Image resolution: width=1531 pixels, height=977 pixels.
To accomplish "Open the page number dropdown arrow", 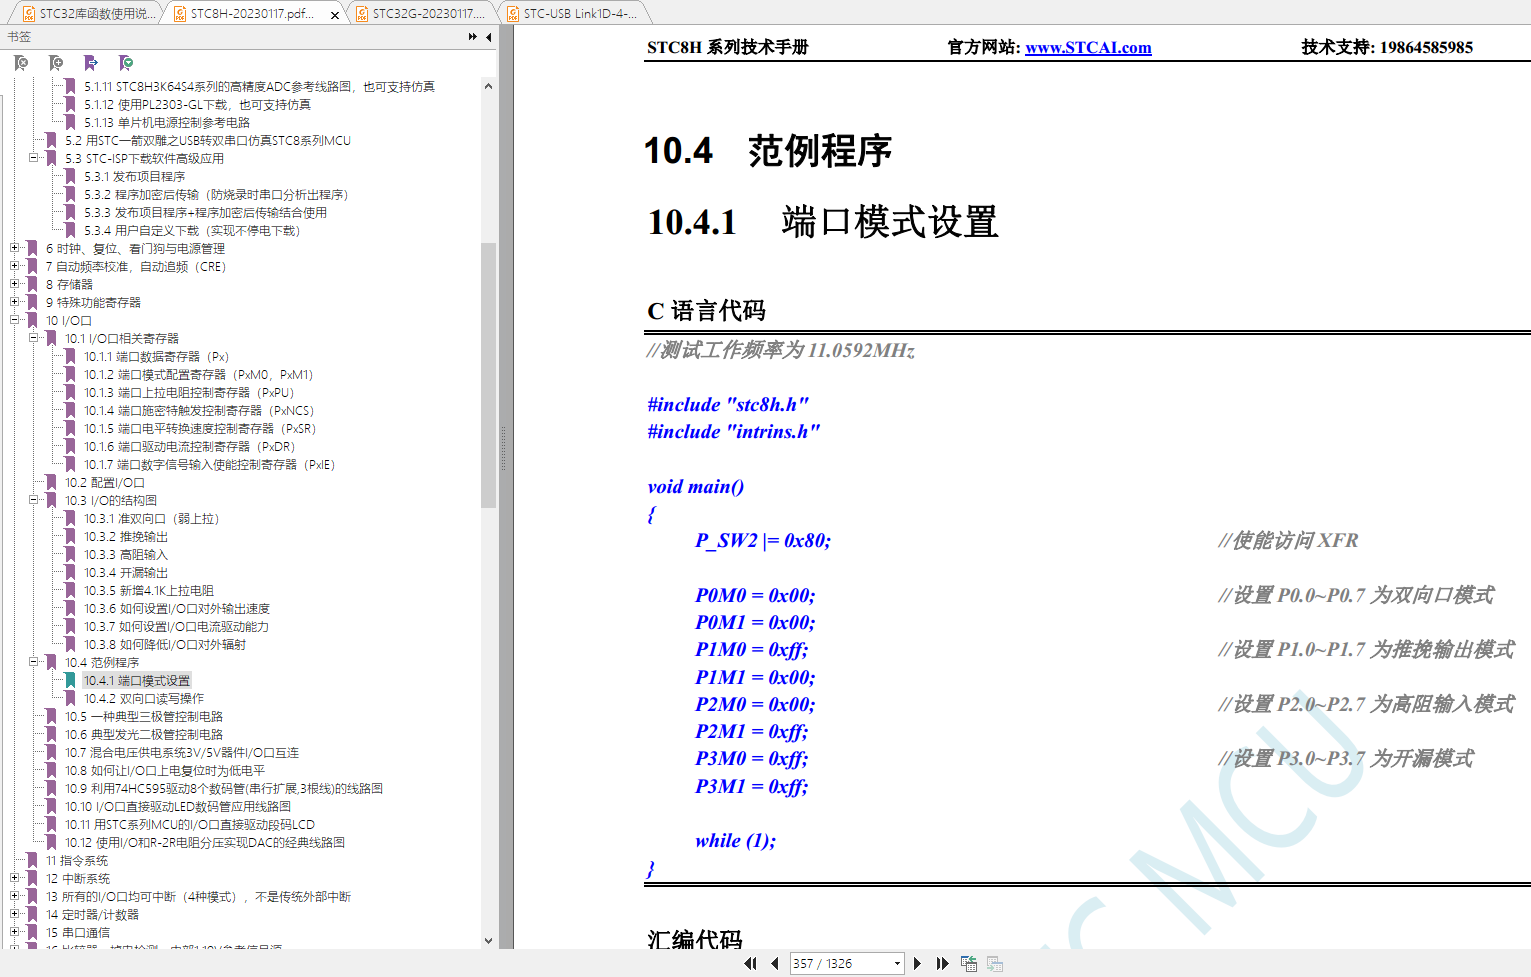I will (897, 963).
